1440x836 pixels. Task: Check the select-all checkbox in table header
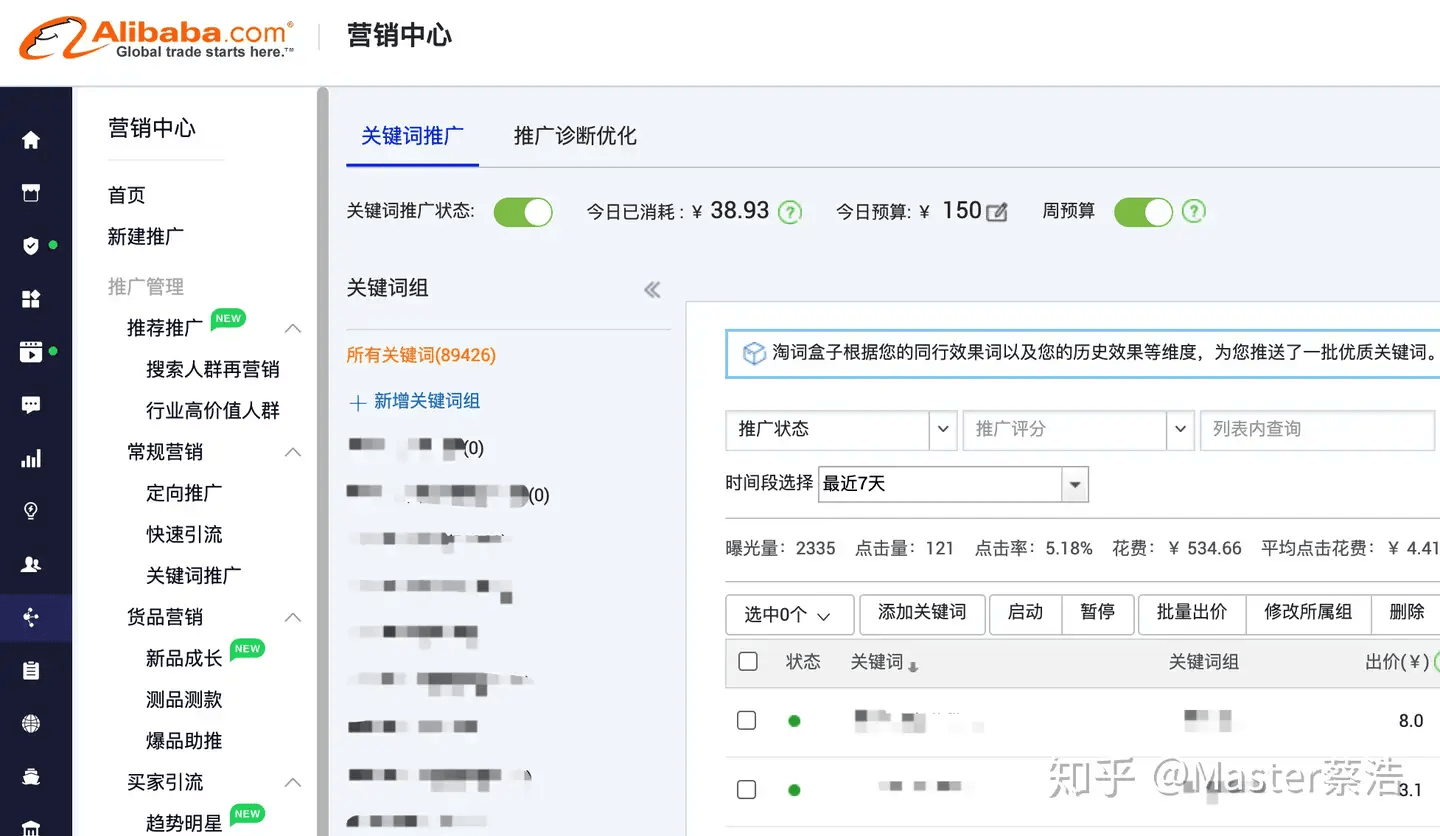click(747, 661)
